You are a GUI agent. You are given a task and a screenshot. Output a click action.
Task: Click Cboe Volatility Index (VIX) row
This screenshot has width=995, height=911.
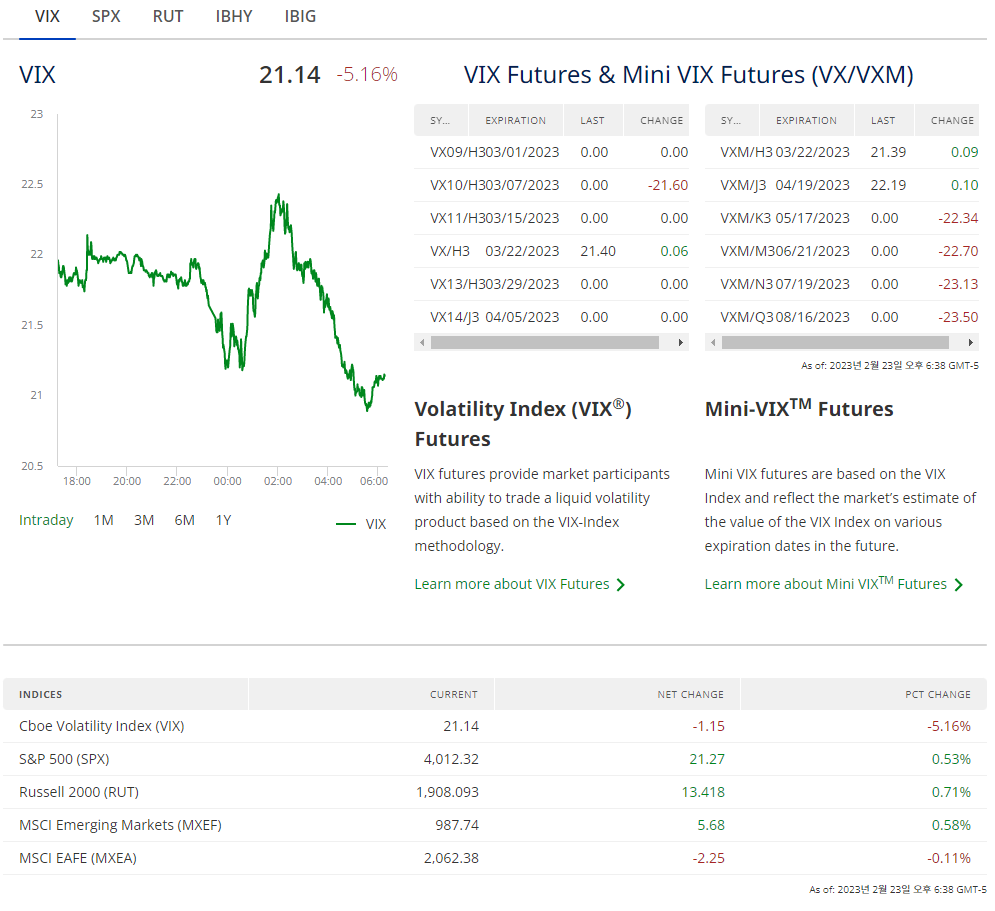pos(495,726)
